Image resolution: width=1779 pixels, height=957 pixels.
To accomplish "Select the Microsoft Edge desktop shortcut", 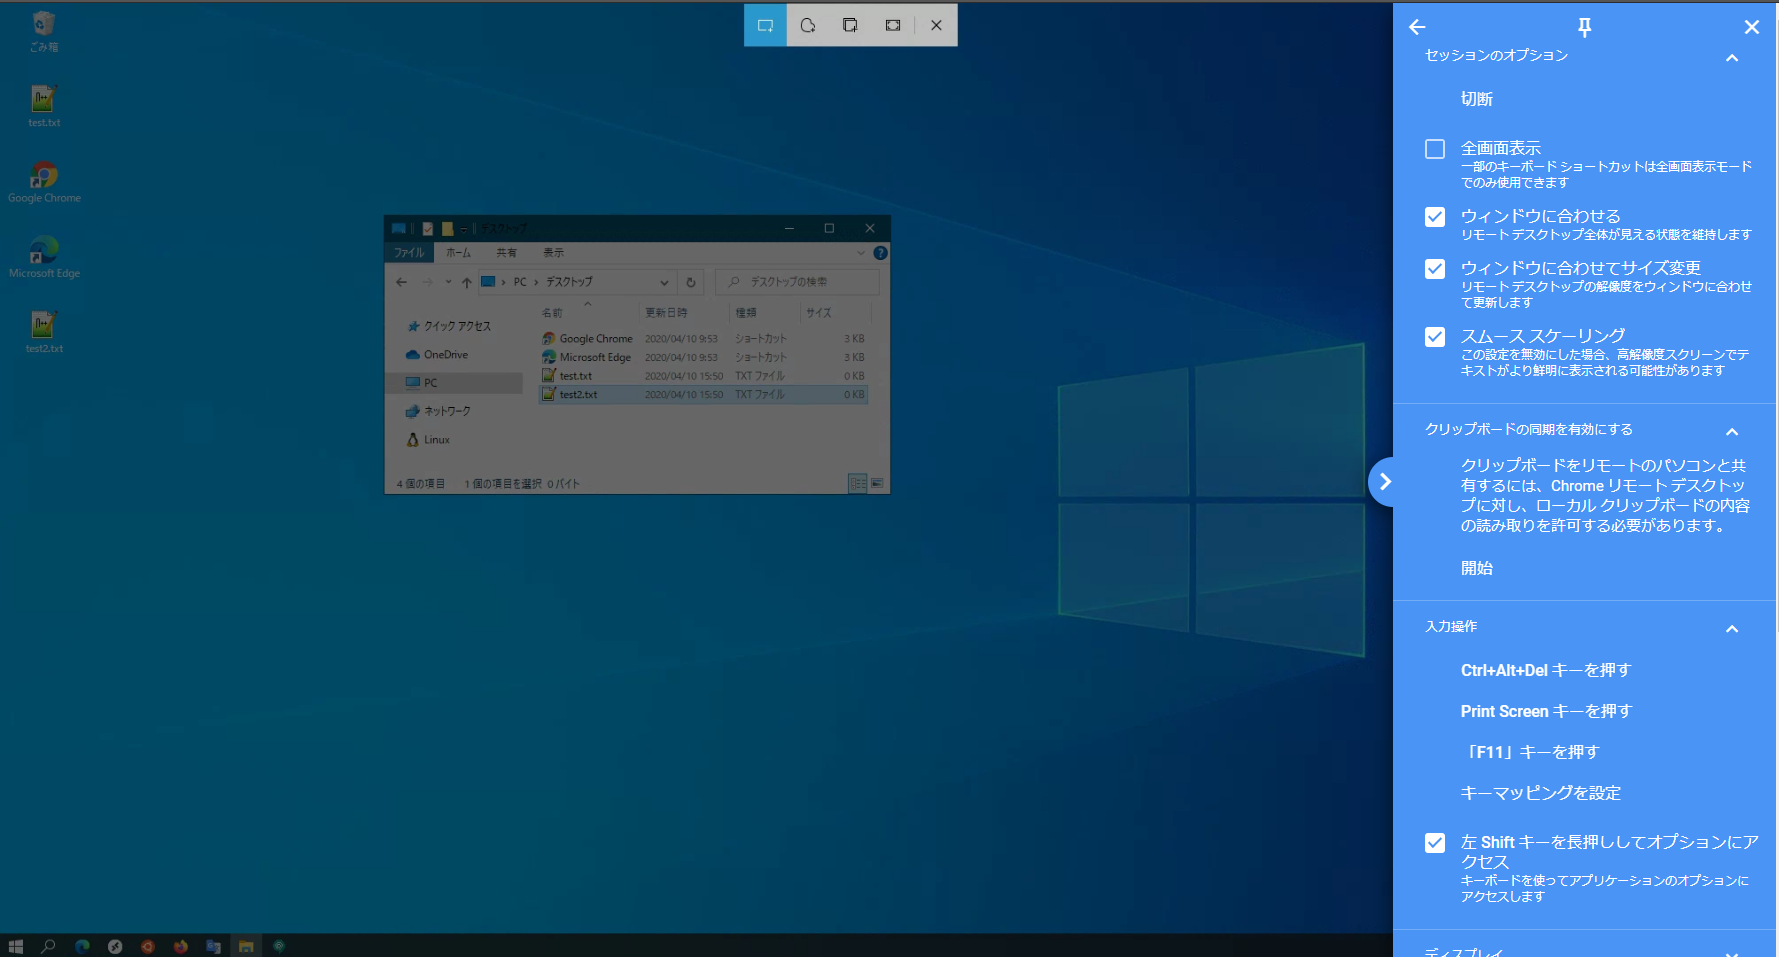I will click(x=44, y=257).
